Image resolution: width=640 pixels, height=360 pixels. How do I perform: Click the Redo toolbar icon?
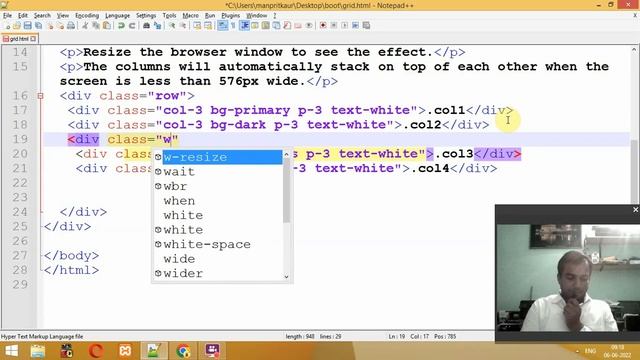click(x=132, y=25)
